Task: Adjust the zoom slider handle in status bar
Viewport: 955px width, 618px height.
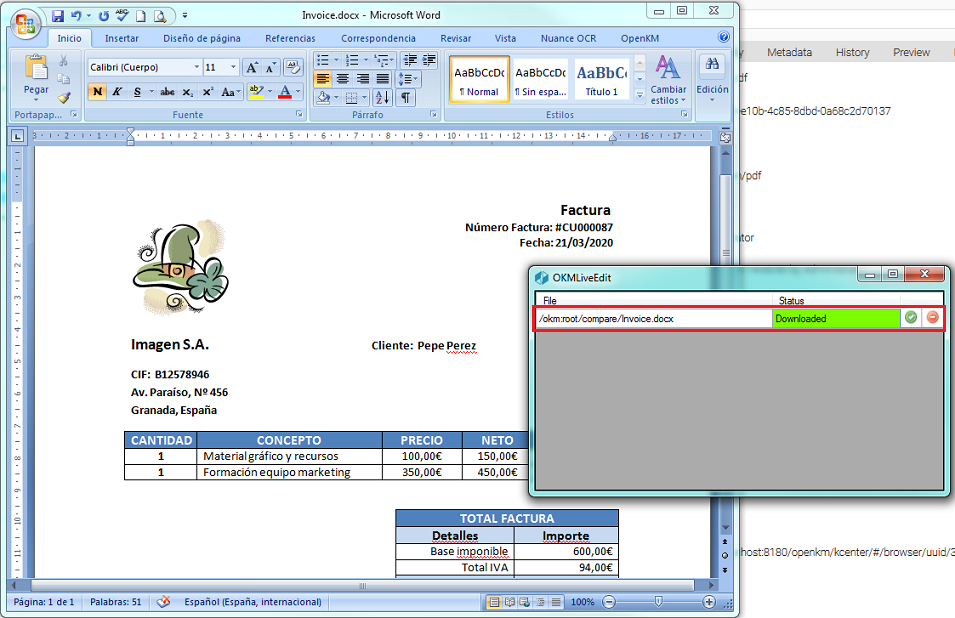Action: (x=658, y=602)
